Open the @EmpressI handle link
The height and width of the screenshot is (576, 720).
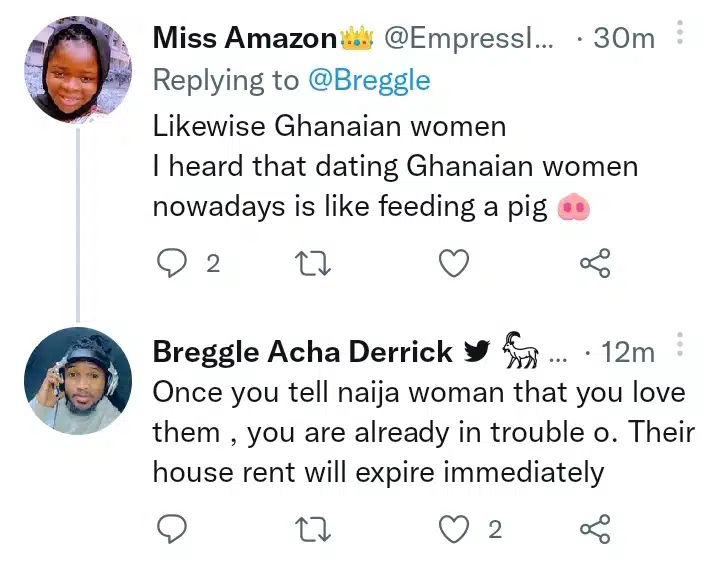point(469,39)
